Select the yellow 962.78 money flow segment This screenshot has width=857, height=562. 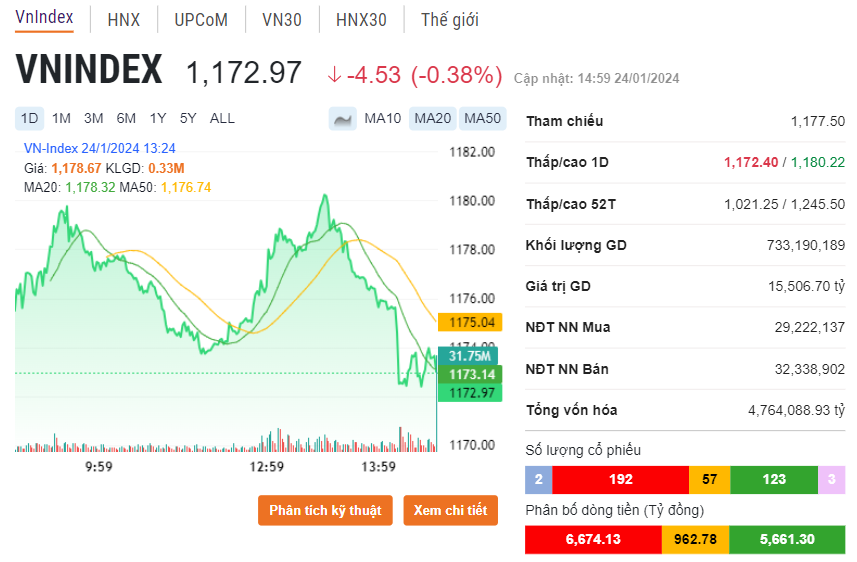click(696, 540)
